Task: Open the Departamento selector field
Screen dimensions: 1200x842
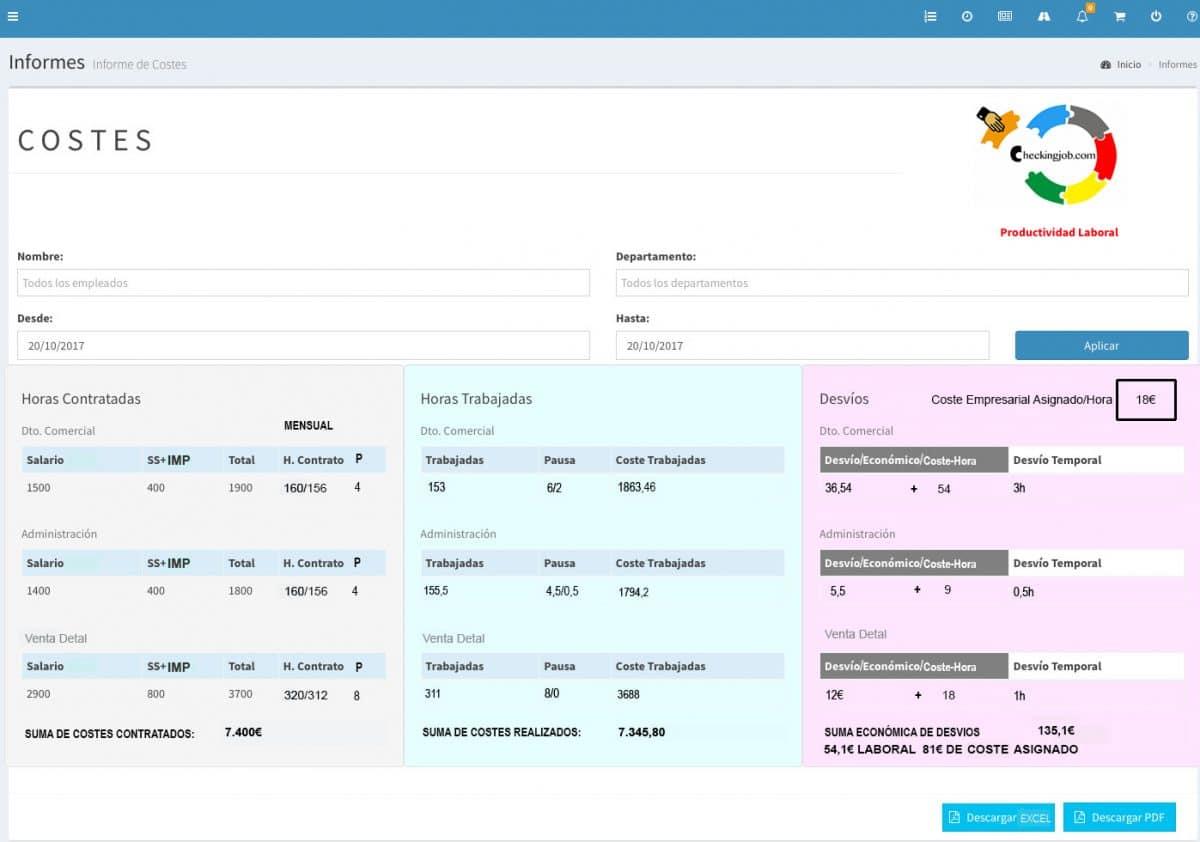Action: coord(902,283)
